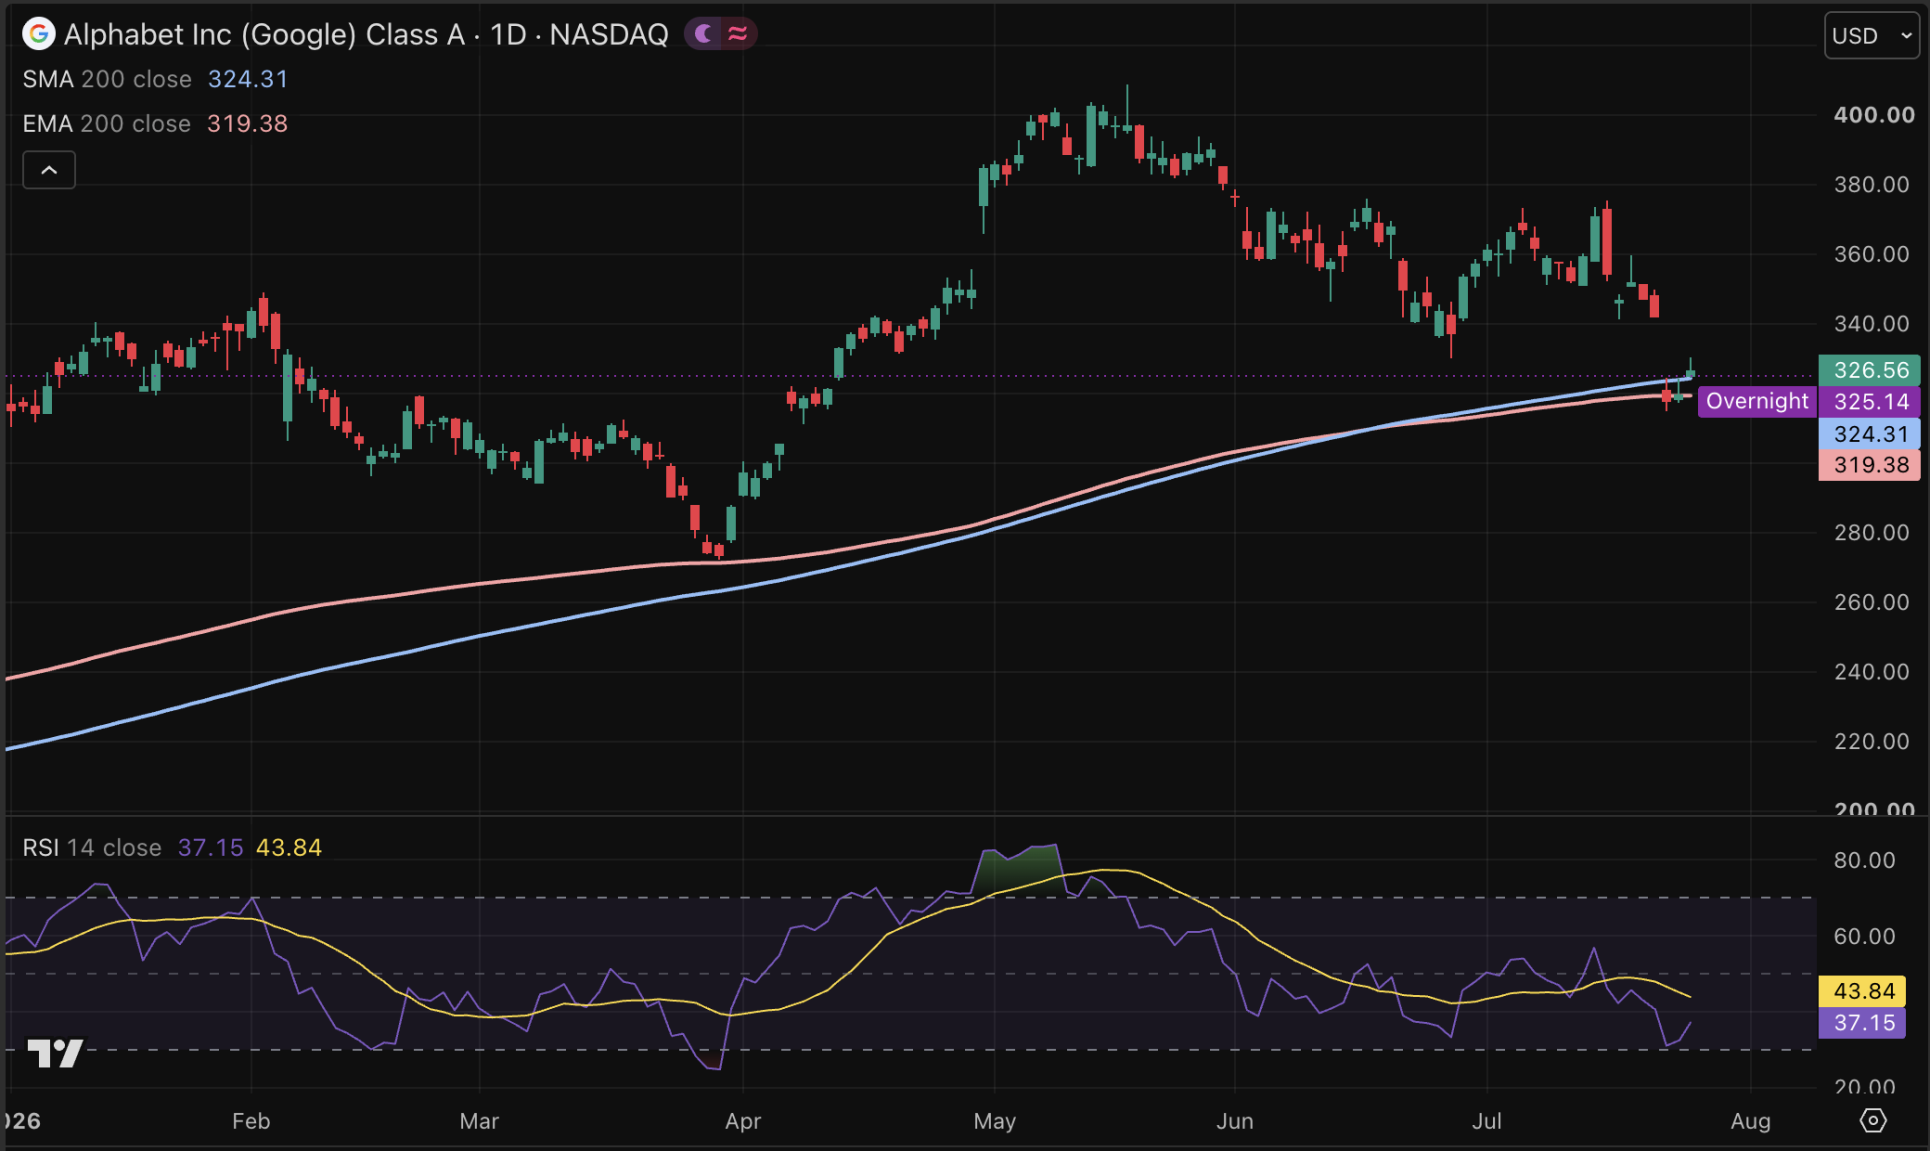Click the pink 319.38 EMA price tag

(1869, 464)
